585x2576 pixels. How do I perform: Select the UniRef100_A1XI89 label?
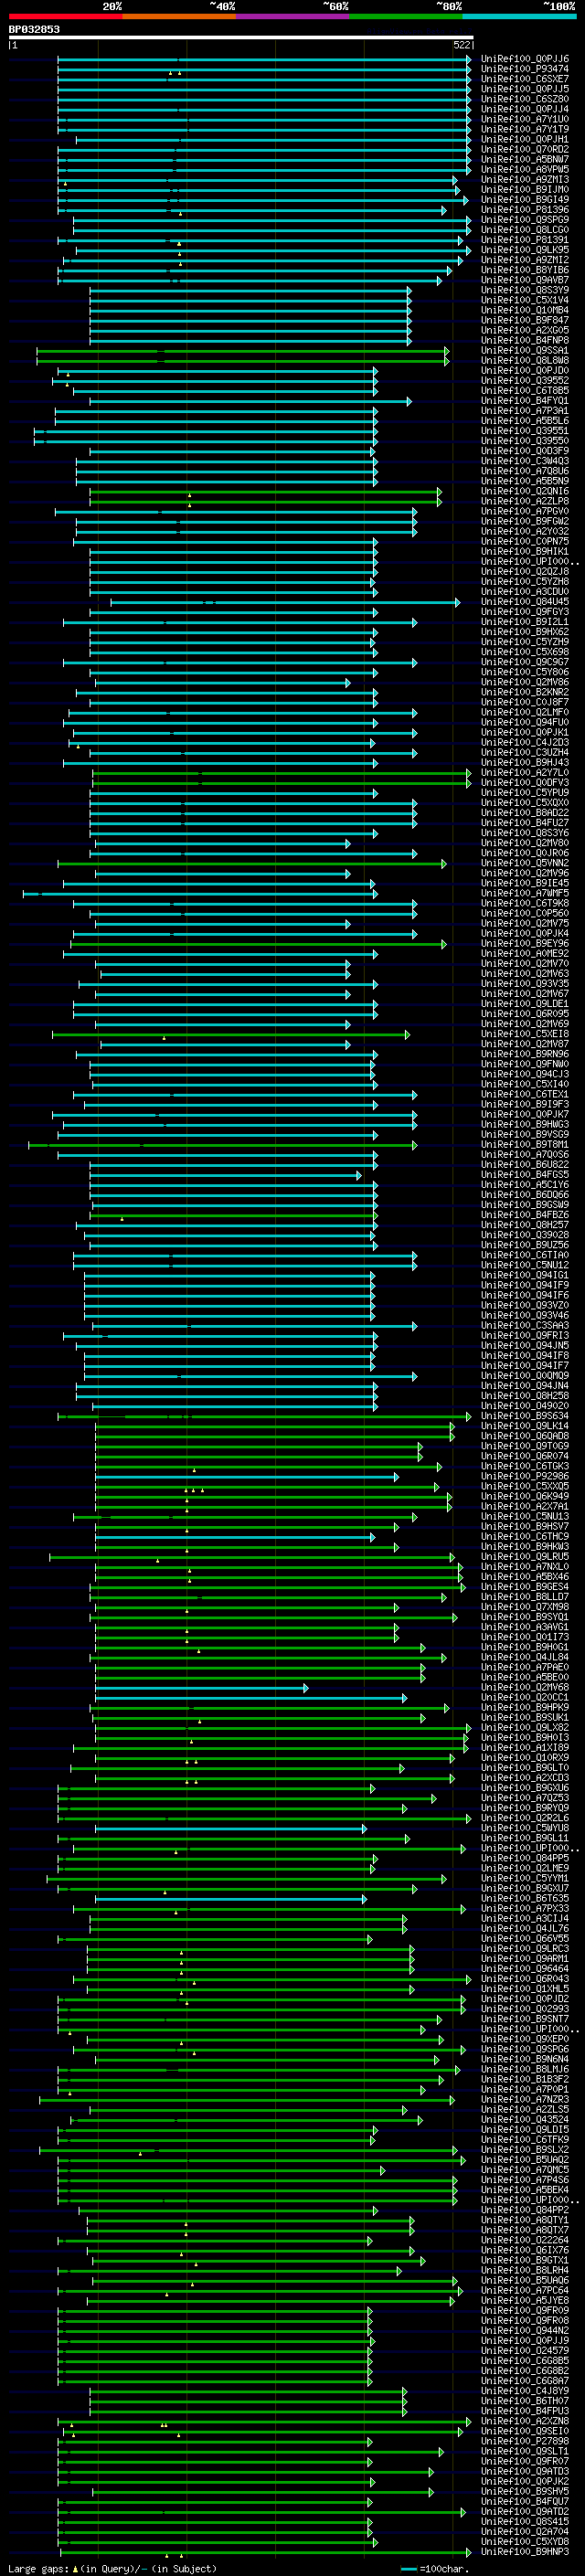click(525, 1748)
